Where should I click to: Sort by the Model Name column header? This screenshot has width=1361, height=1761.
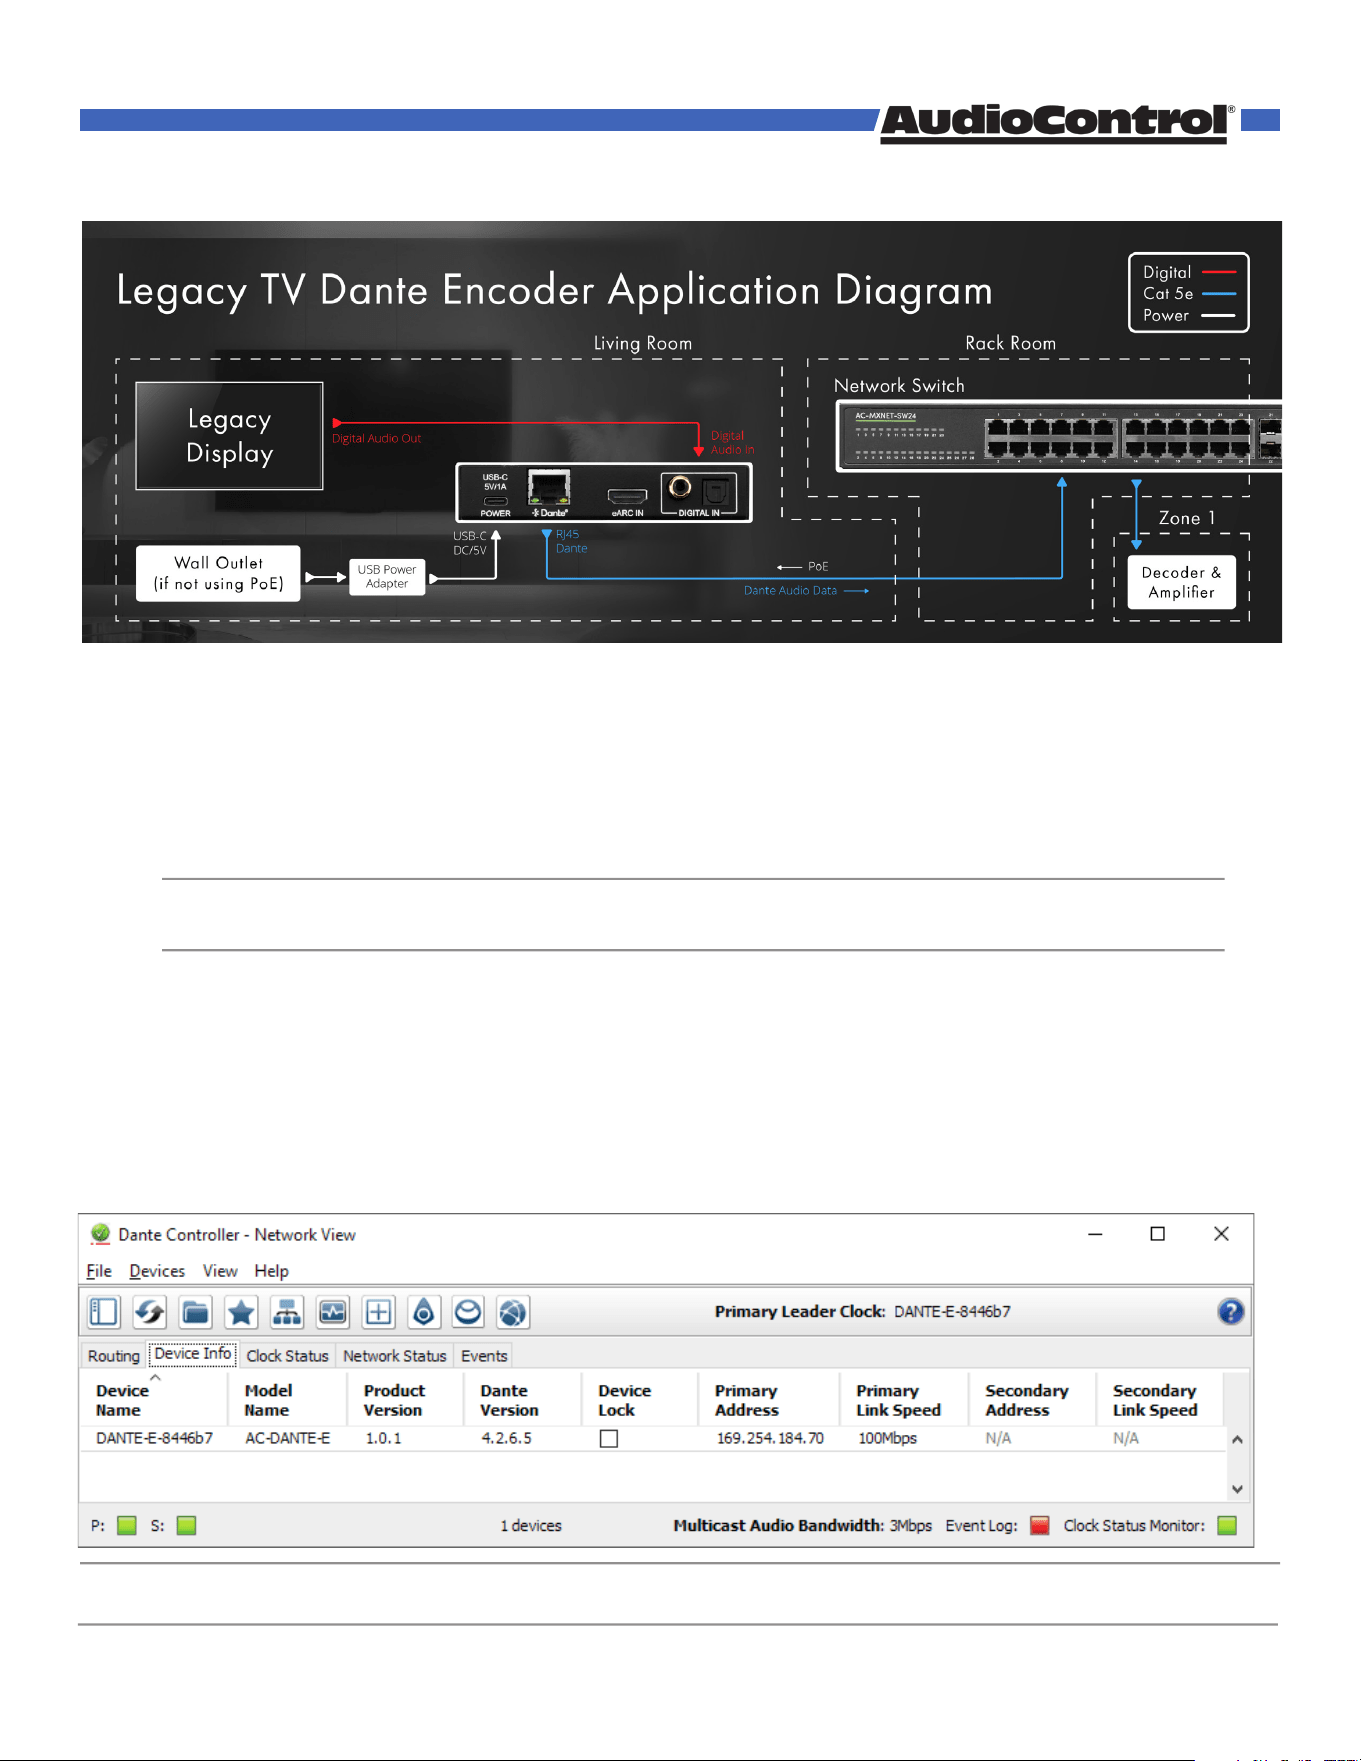pyautogui.click(x=288, y=1400)
